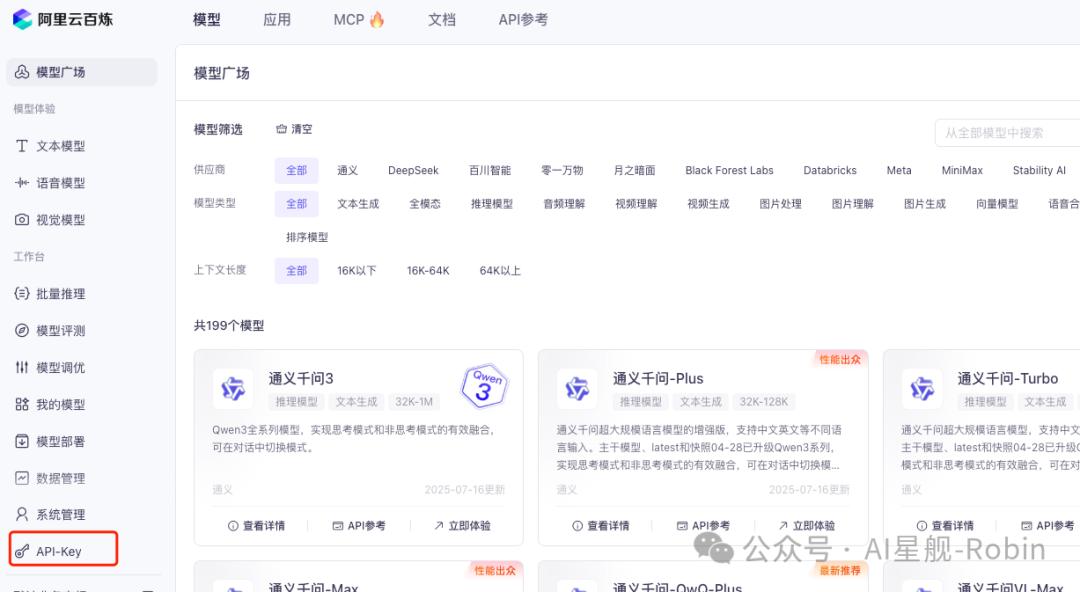This screenshot has width=1080, height=592.
Task: Switch to the 应用 top tab
Action: point(277,19)
